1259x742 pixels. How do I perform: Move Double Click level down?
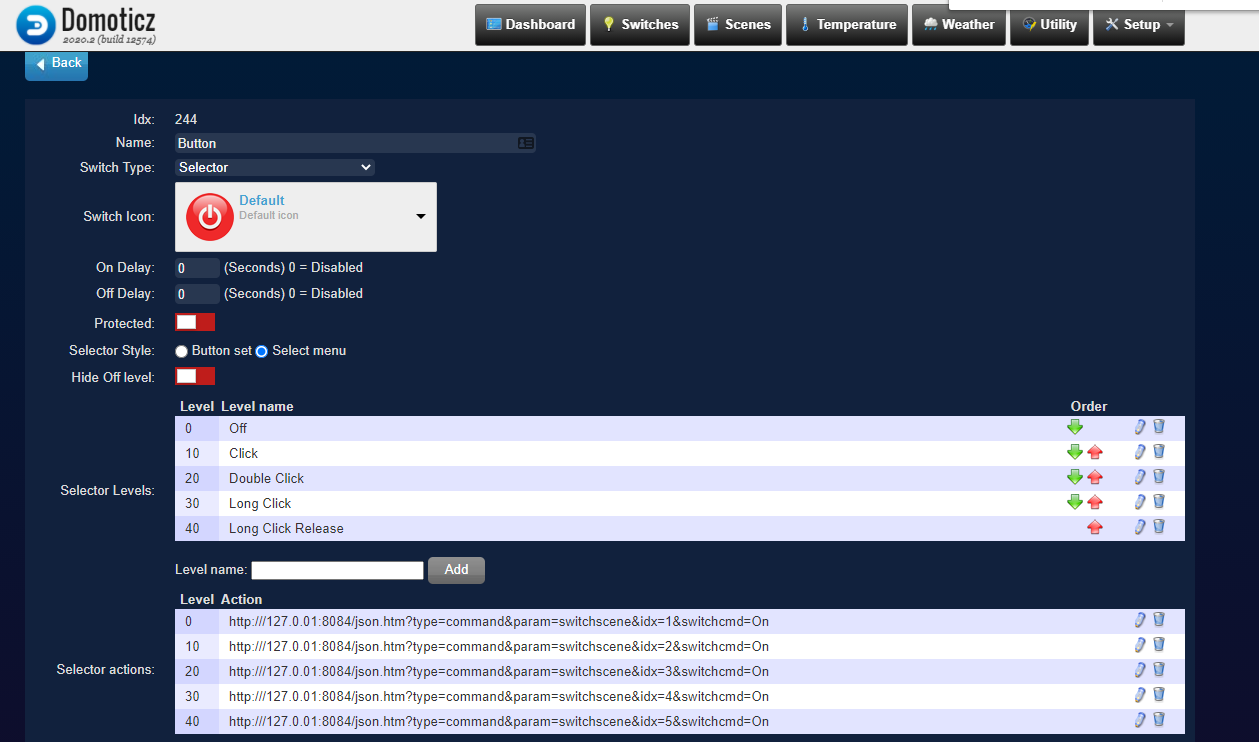point(1075,477)
